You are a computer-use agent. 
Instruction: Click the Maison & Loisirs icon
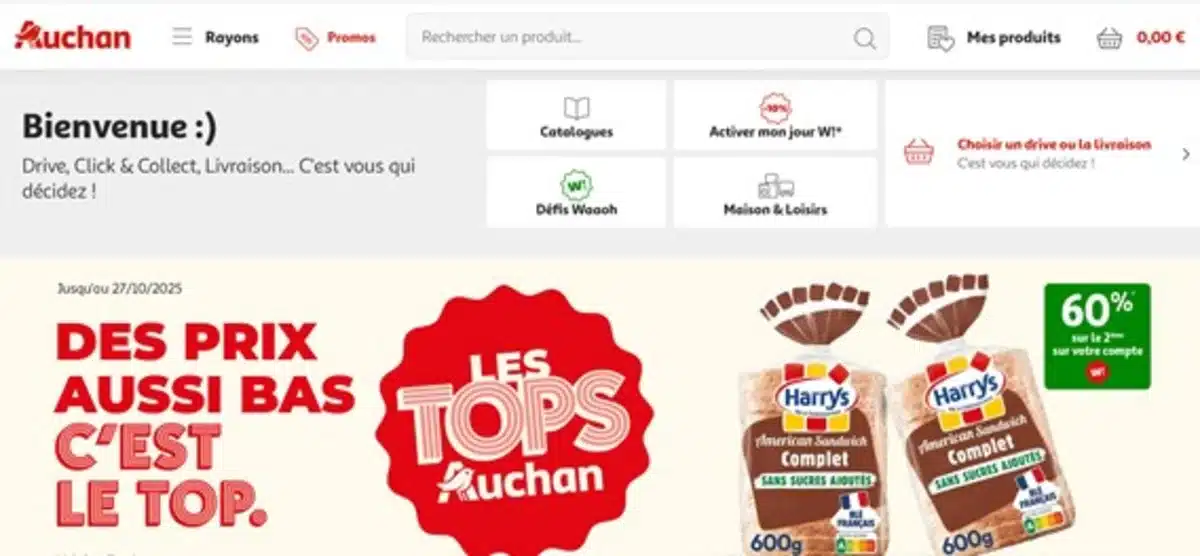pyautogui.click(x=775, y=186)
